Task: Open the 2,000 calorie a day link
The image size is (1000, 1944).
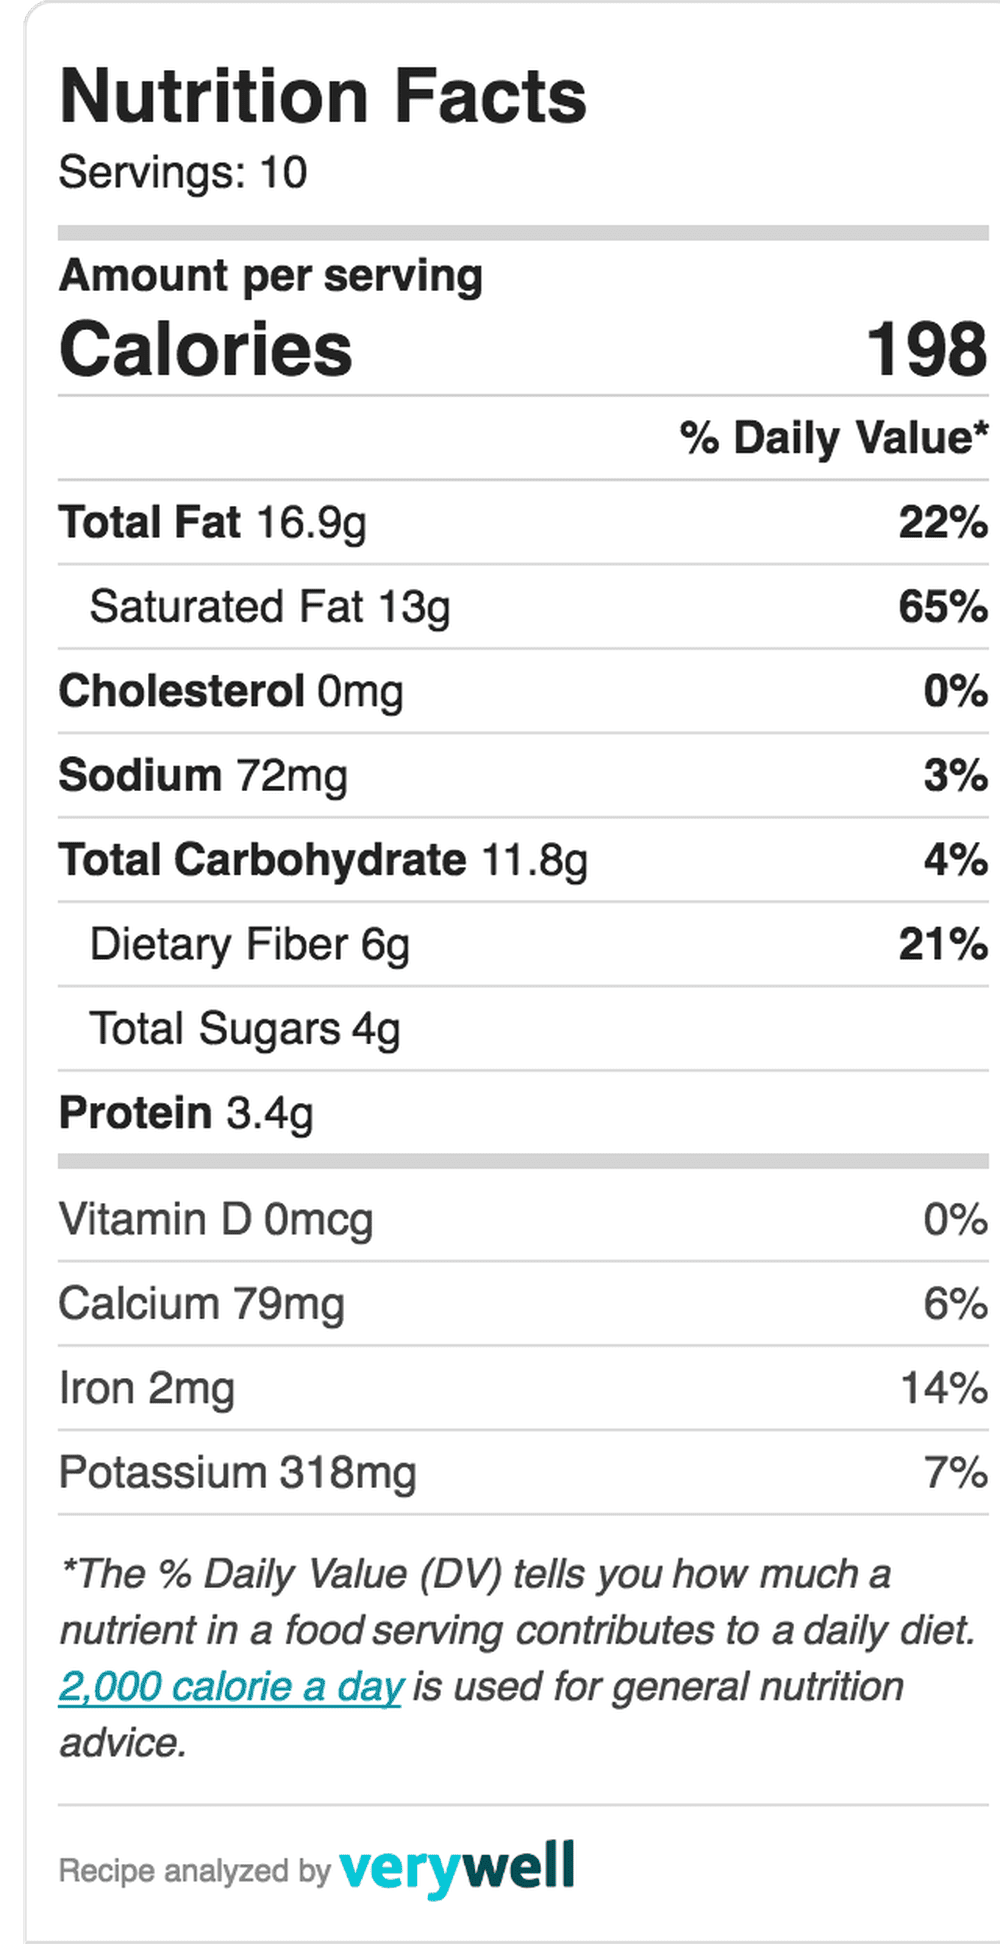Action: pos(231,1687)
